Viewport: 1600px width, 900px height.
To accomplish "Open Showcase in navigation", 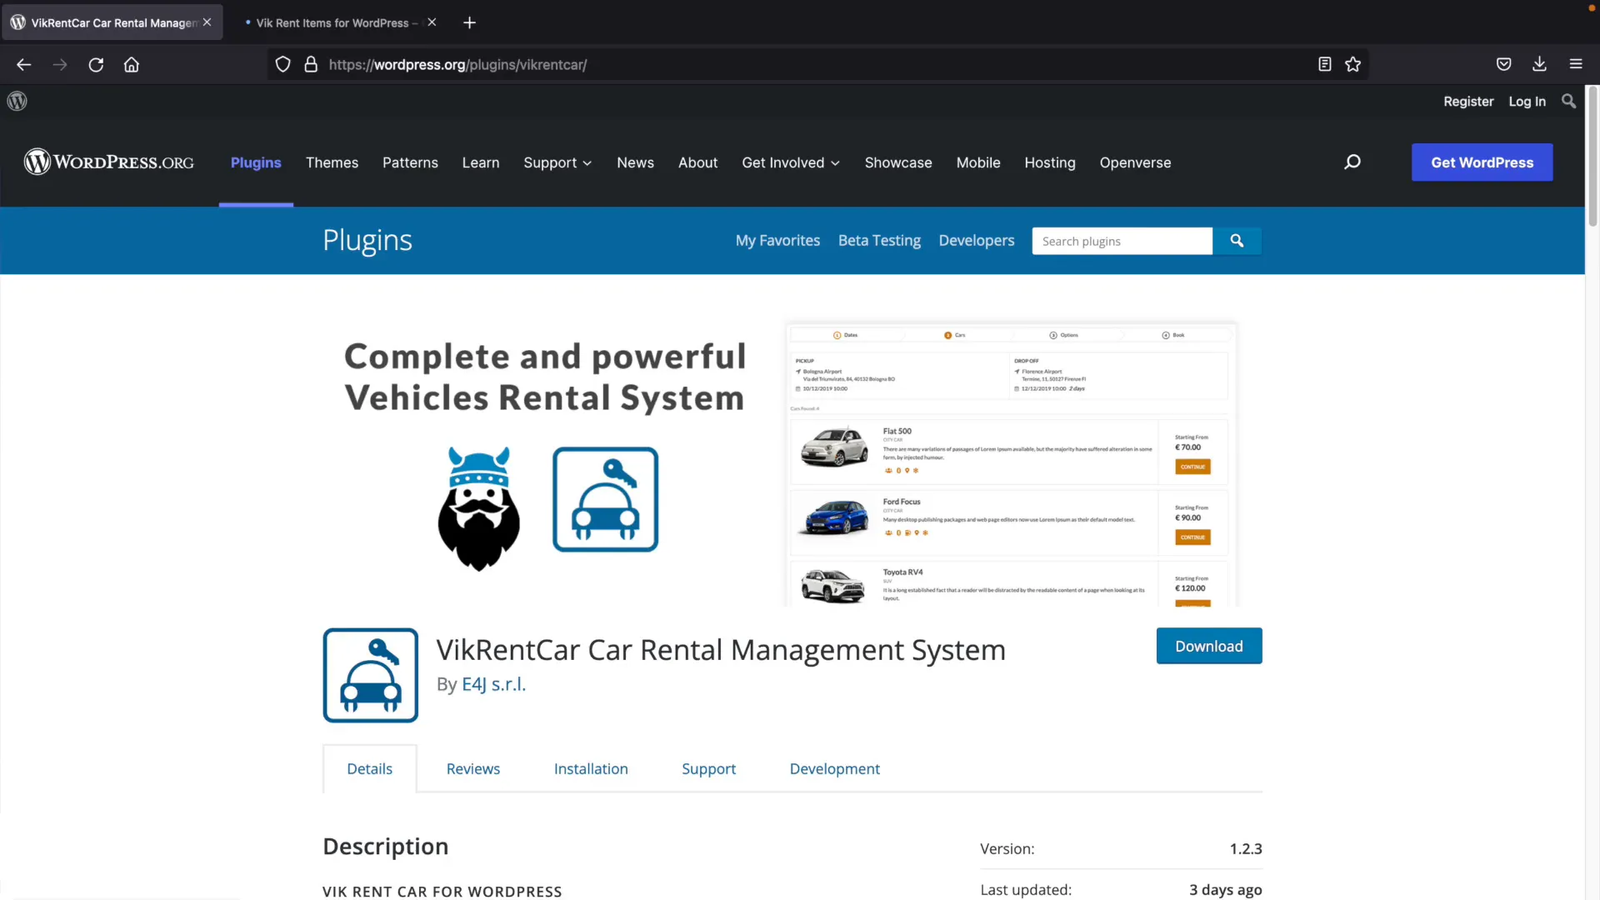I will coord(898,162).
